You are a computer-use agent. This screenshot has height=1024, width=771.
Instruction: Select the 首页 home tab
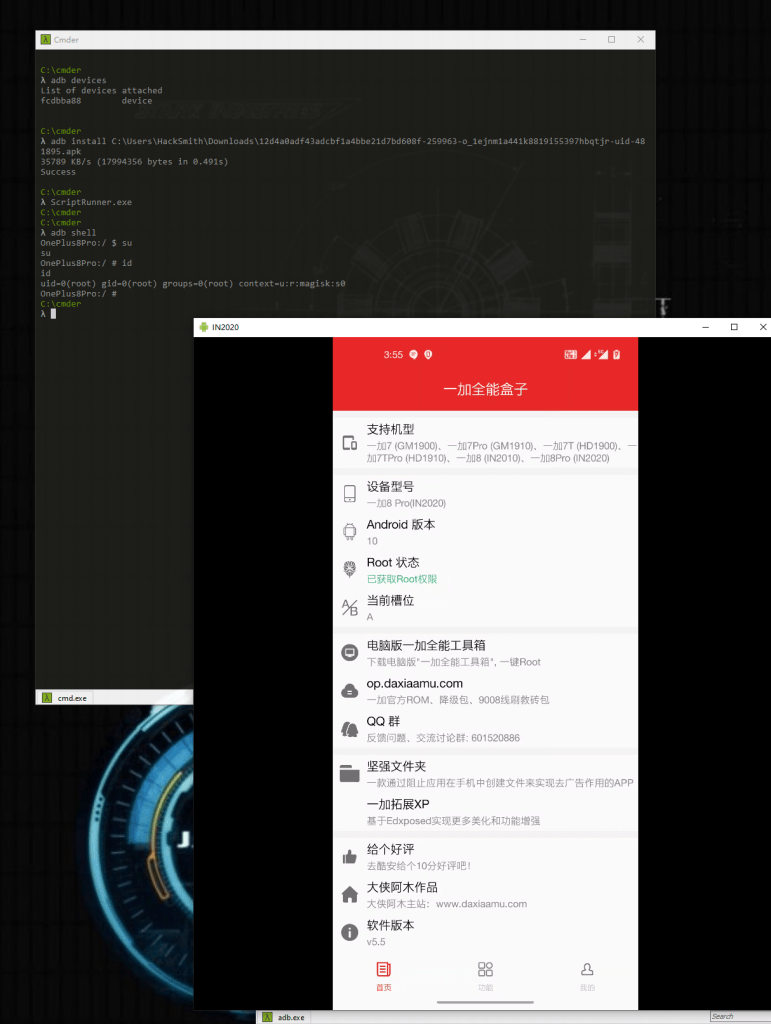pyautogui.click(x=383, y=975)
